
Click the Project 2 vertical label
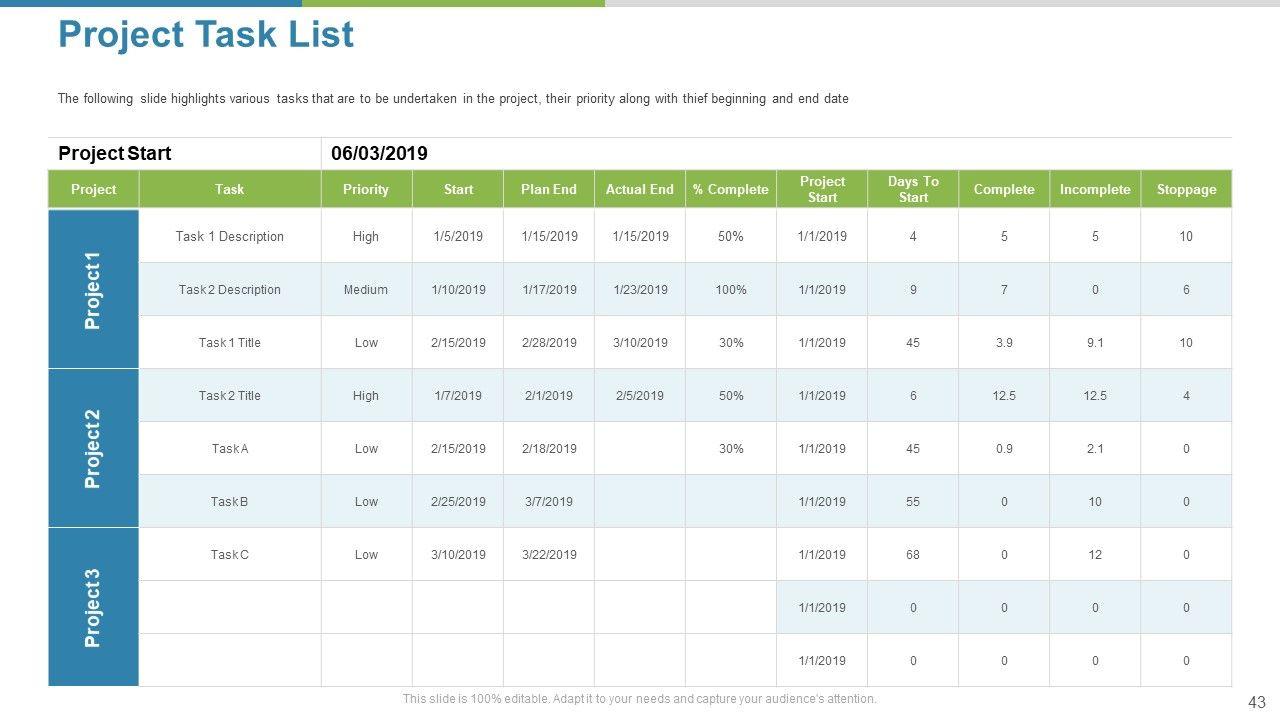[93, 448]
